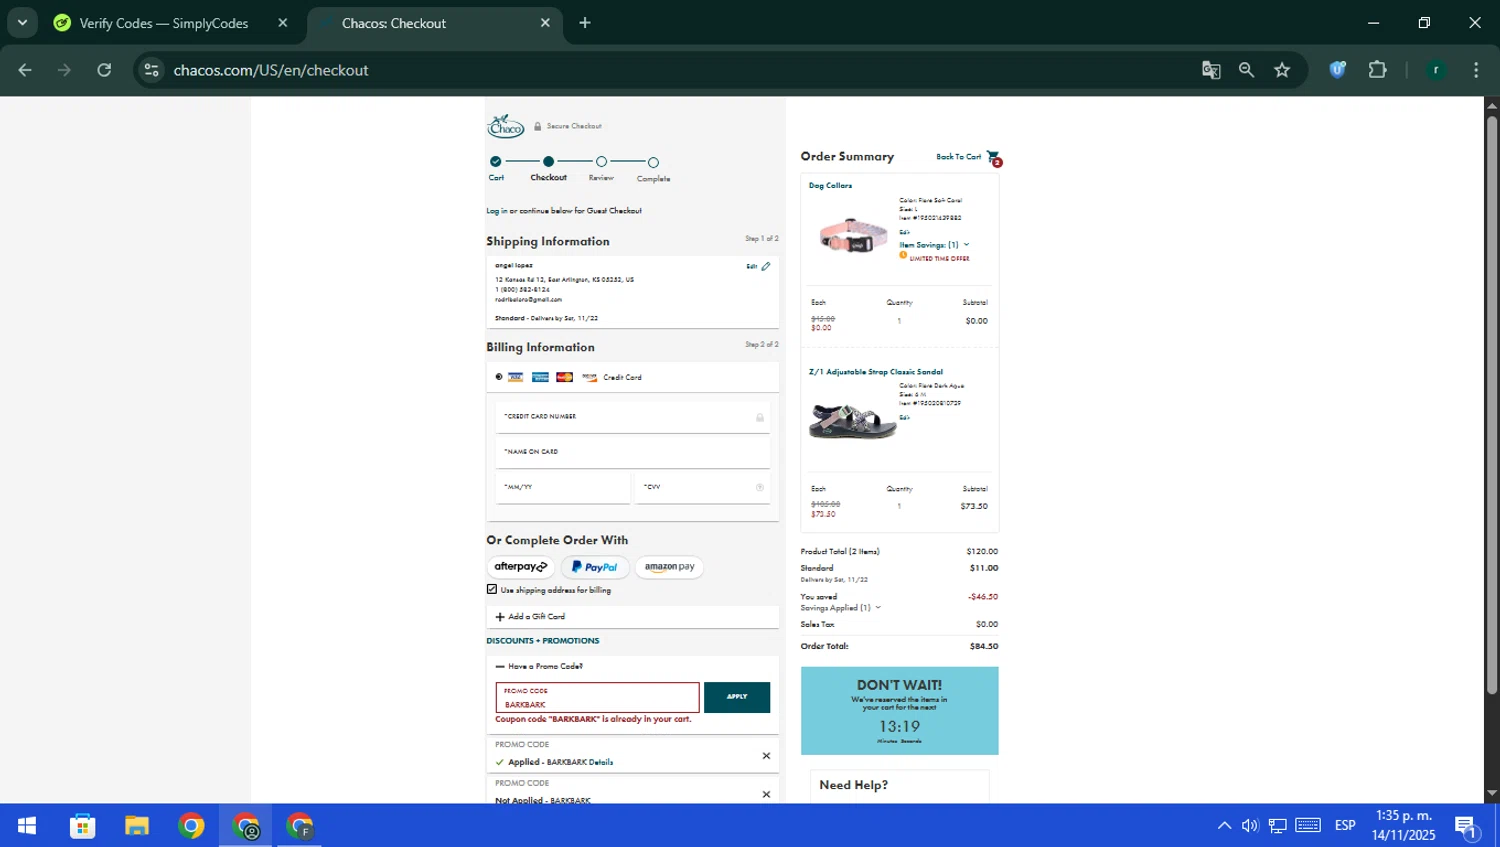1500x847 pixels.
Task: Click the Review step in progress bar
Action: coord(601,168)
